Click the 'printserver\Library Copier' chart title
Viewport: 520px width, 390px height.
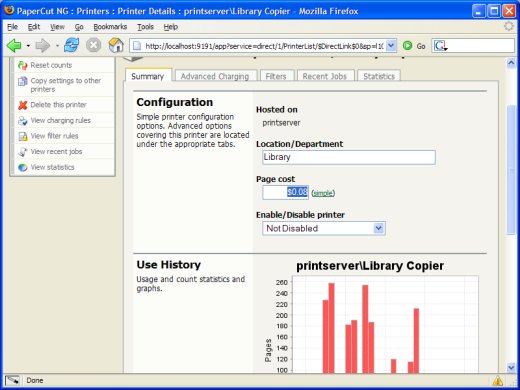[370, 266]
